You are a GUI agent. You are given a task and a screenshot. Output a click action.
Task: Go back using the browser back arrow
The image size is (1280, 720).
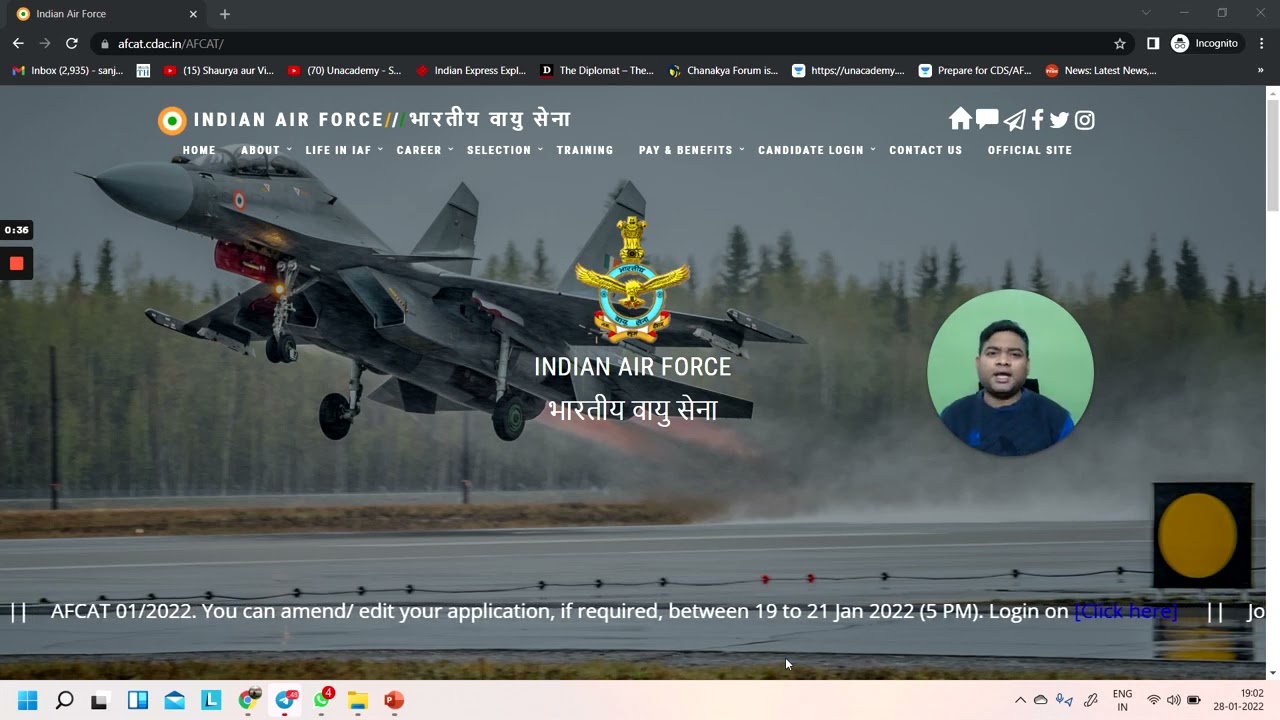click(18, 43)
